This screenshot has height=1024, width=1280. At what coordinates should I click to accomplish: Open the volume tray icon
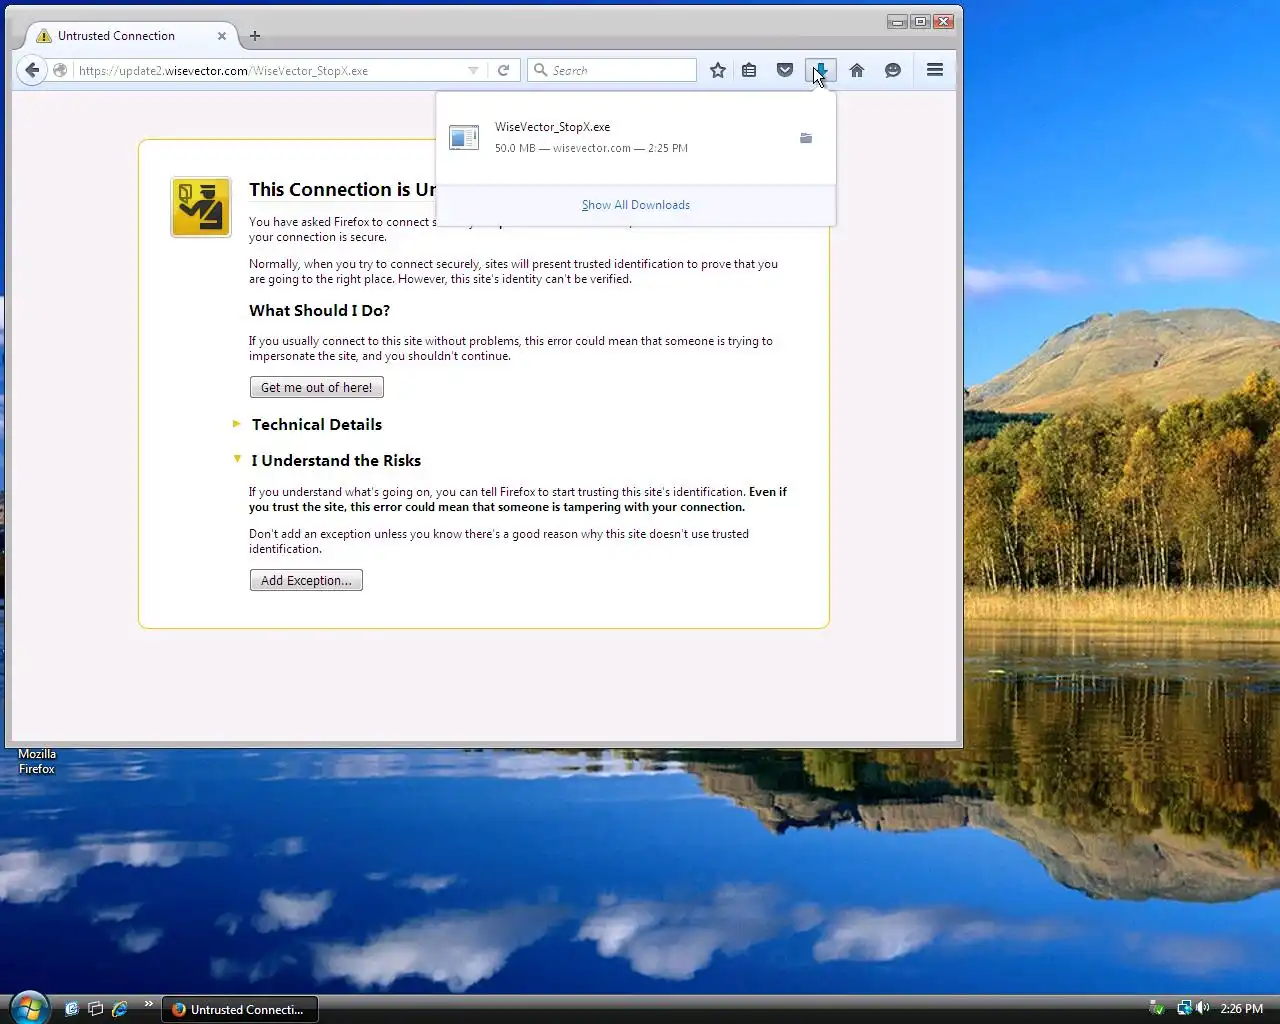[1203, 1008]
